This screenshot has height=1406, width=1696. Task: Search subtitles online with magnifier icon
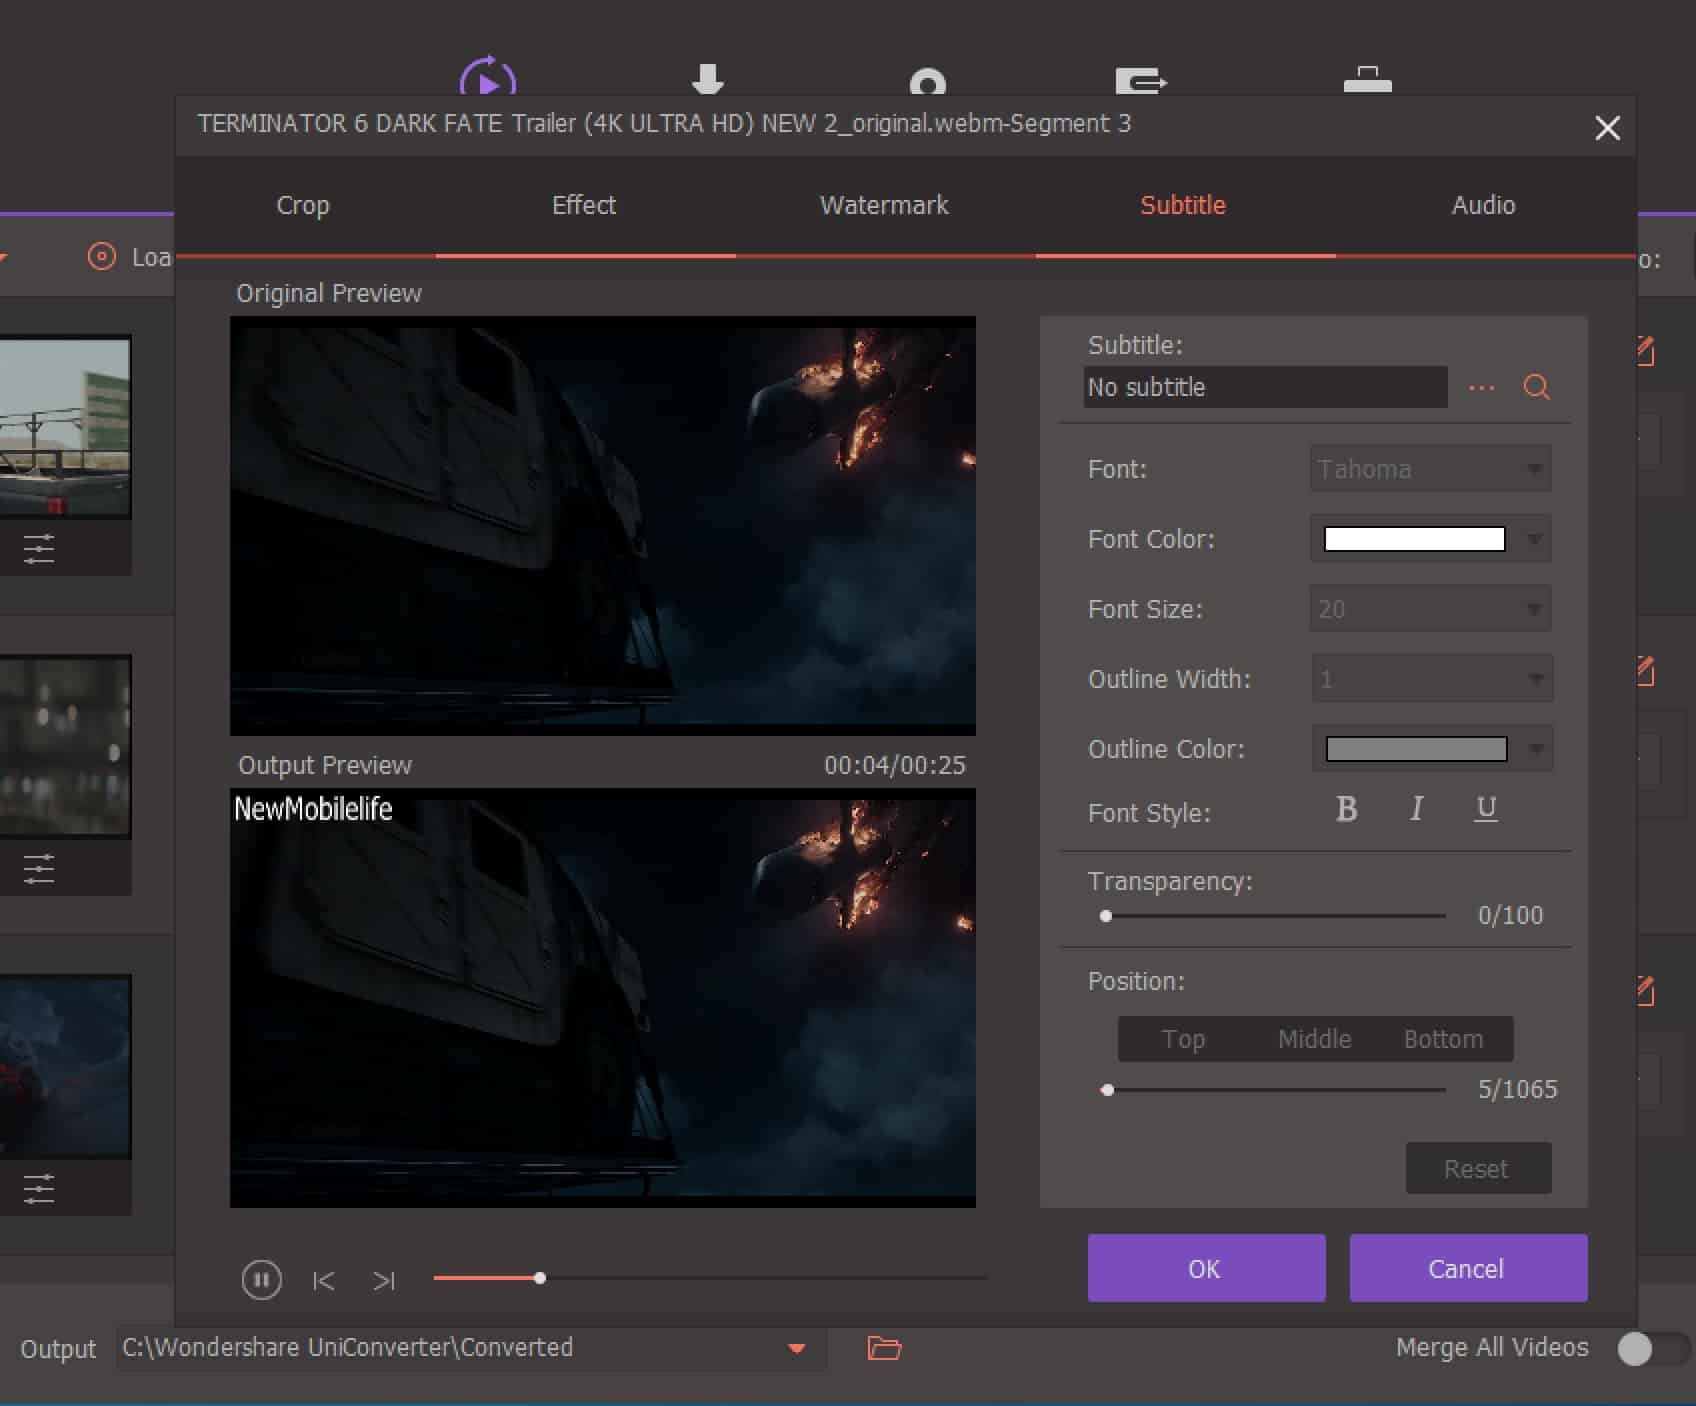1537,387
